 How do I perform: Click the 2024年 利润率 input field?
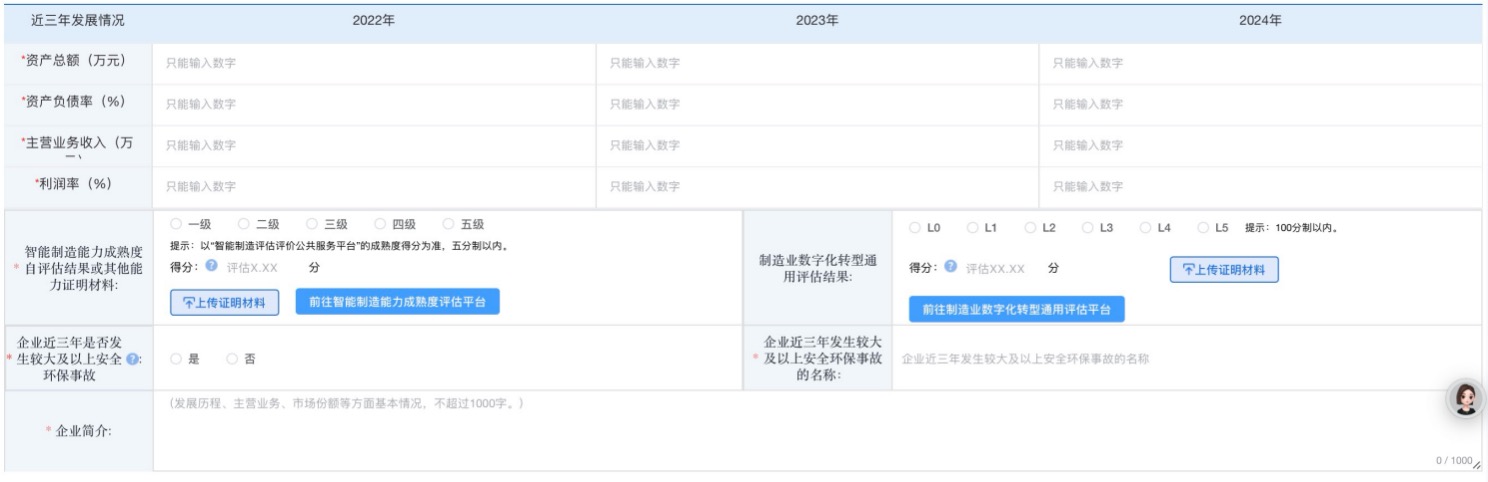pyautogui.click(x=1260, y=187)
